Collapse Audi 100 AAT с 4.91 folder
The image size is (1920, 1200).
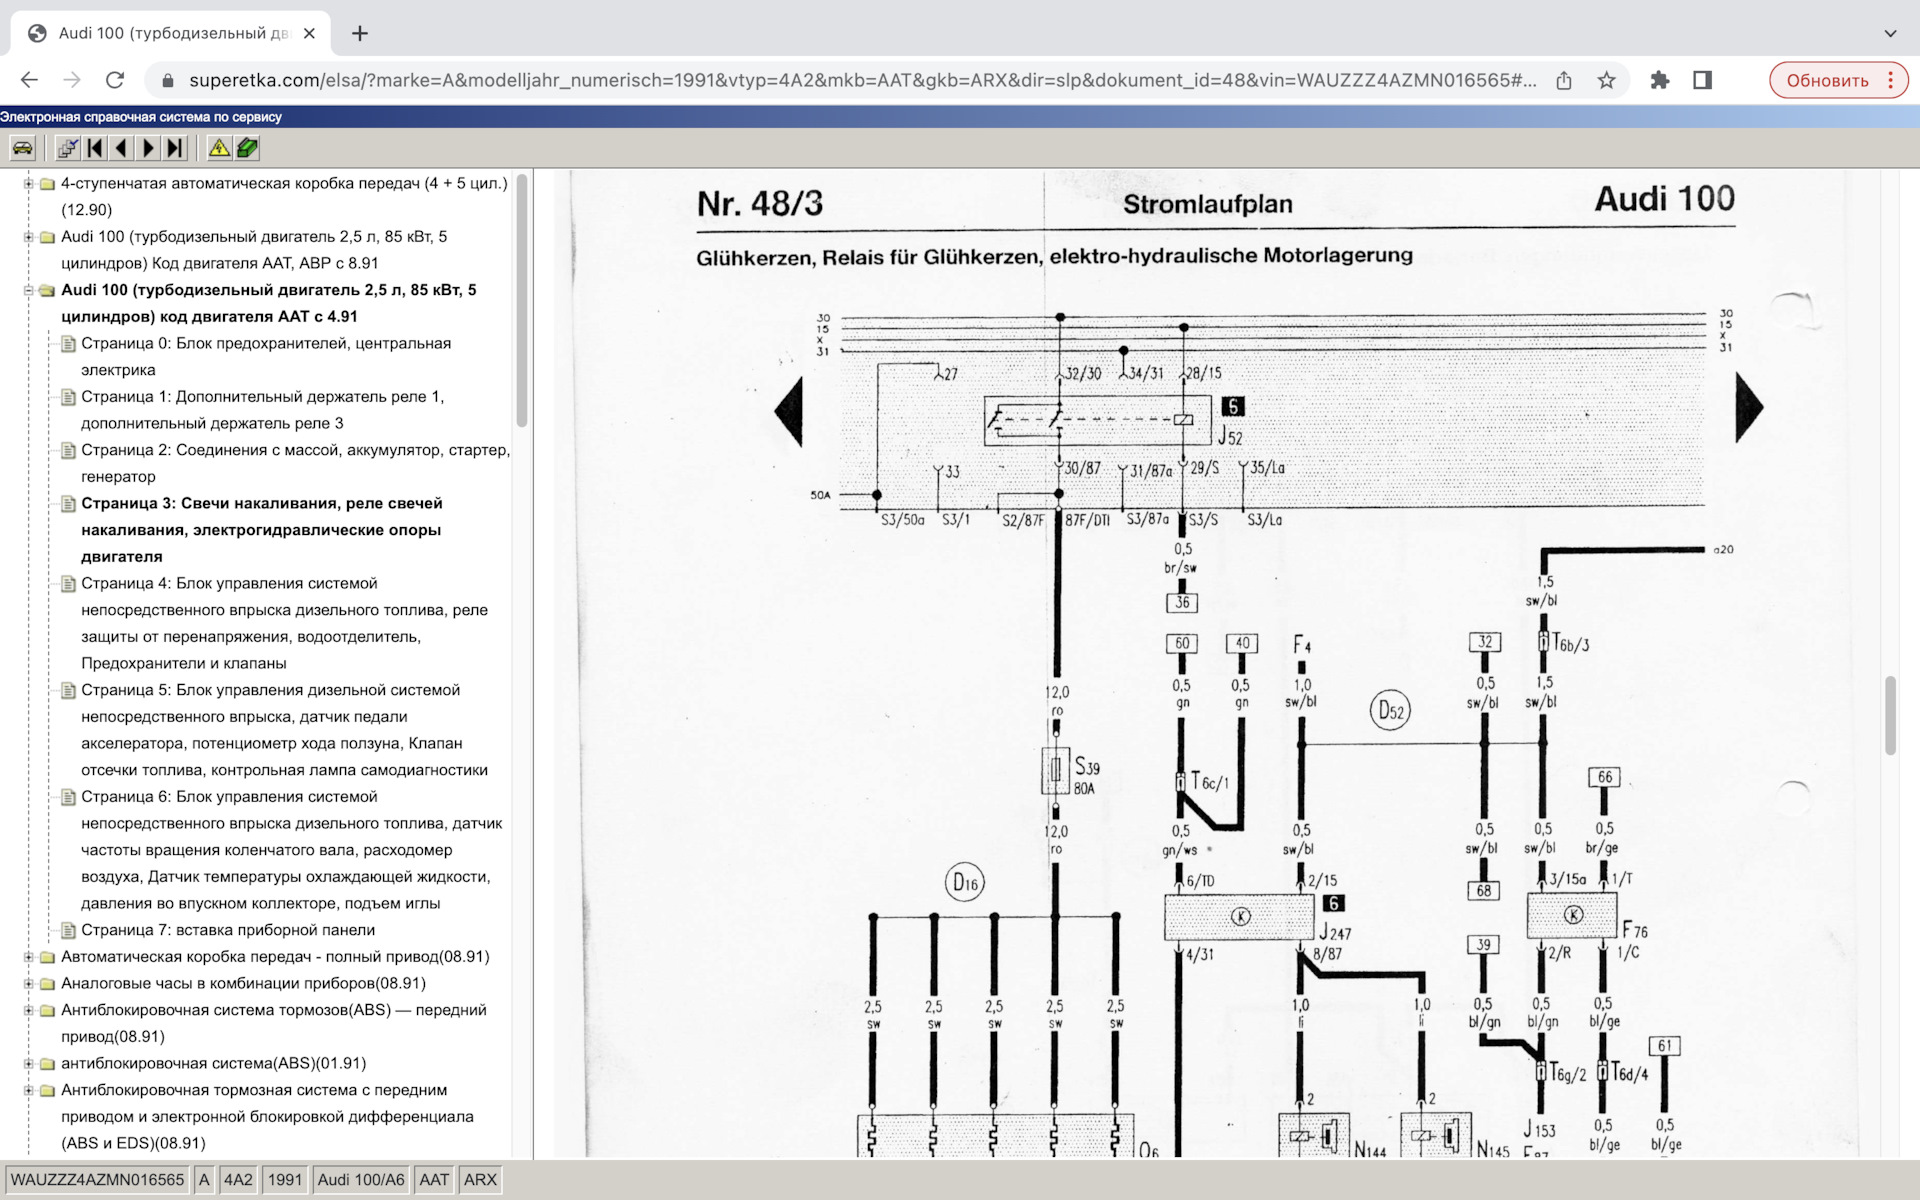click(28, 290)
